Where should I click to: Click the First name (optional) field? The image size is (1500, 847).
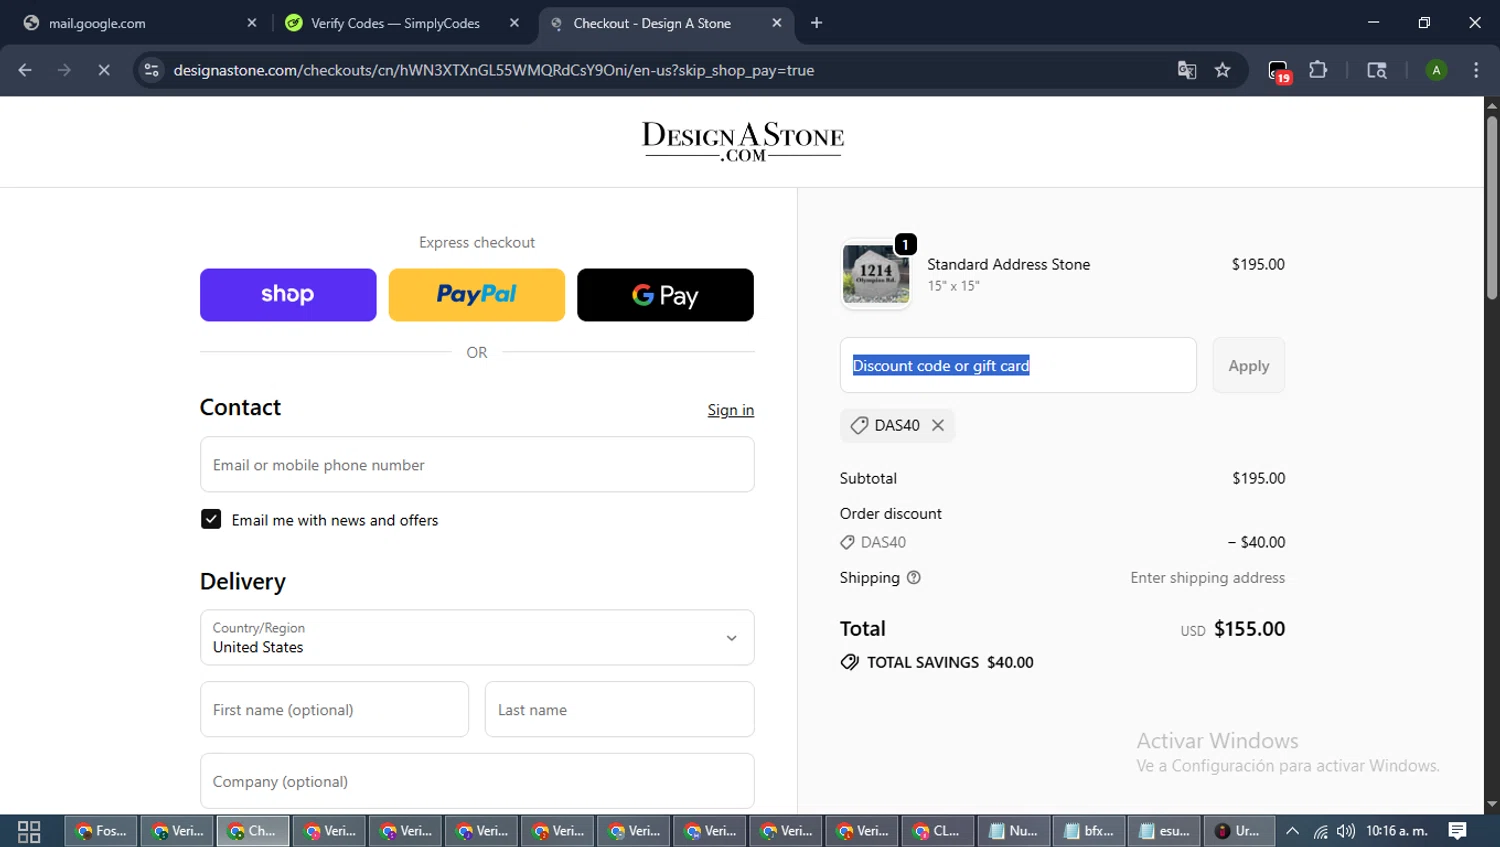tap(334, 709)
